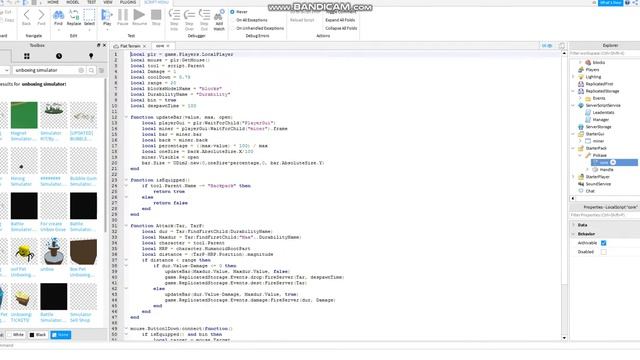
Task: Click the Back navigation arrow
Action: coord(27,18)
